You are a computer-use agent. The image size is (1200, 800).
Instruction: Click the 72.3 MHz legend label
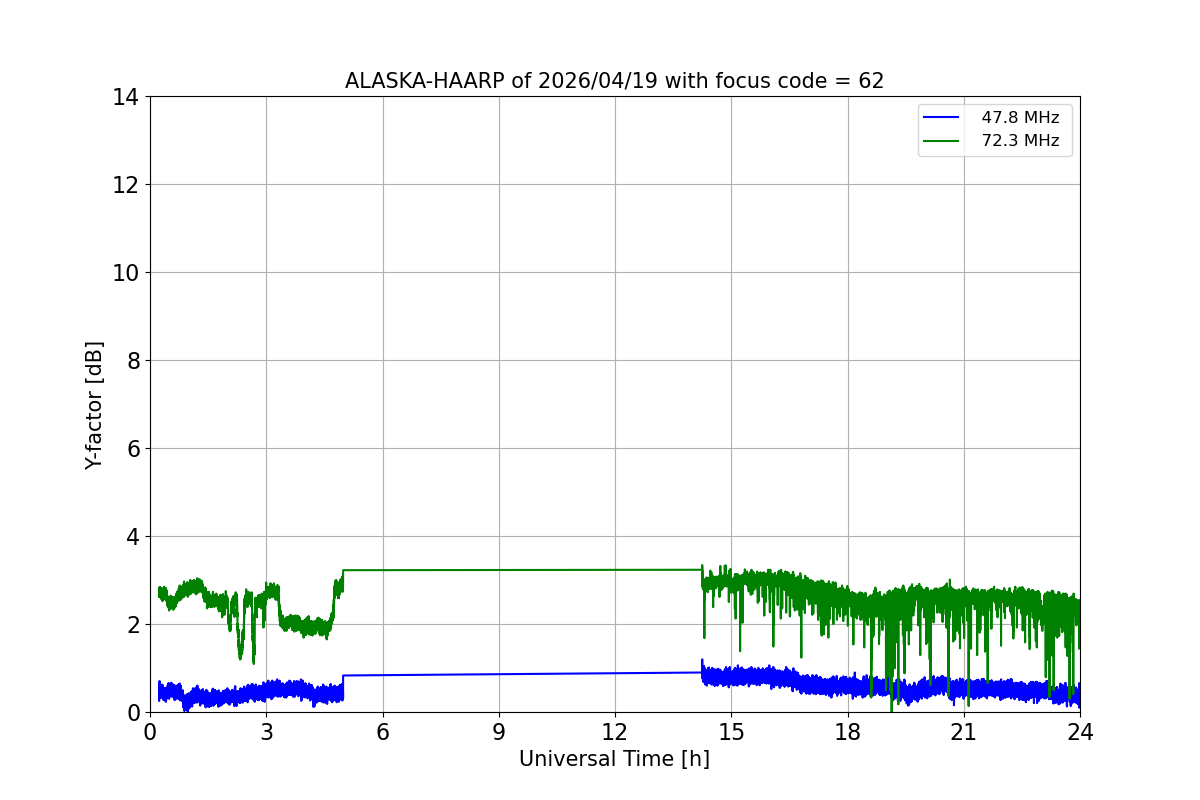1020,141
